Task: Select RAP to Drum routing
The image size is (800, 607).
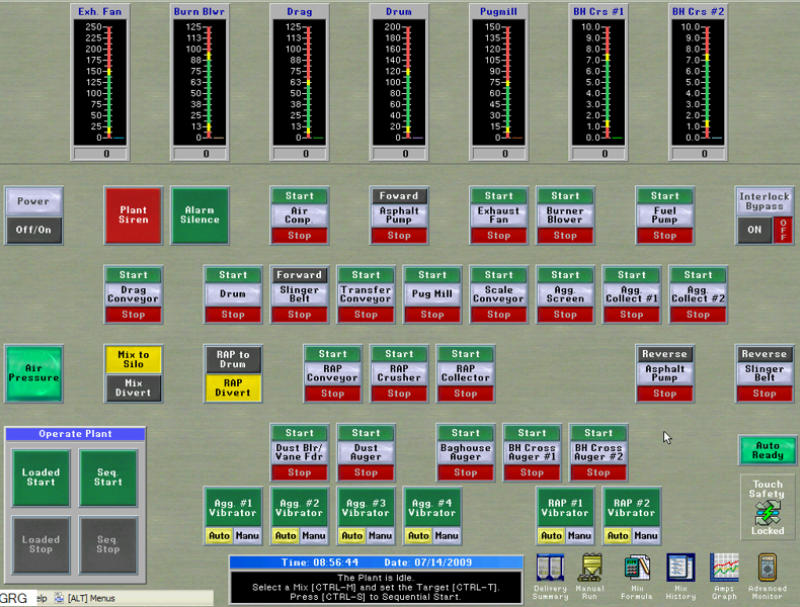Action: click(x=233, y=360)
